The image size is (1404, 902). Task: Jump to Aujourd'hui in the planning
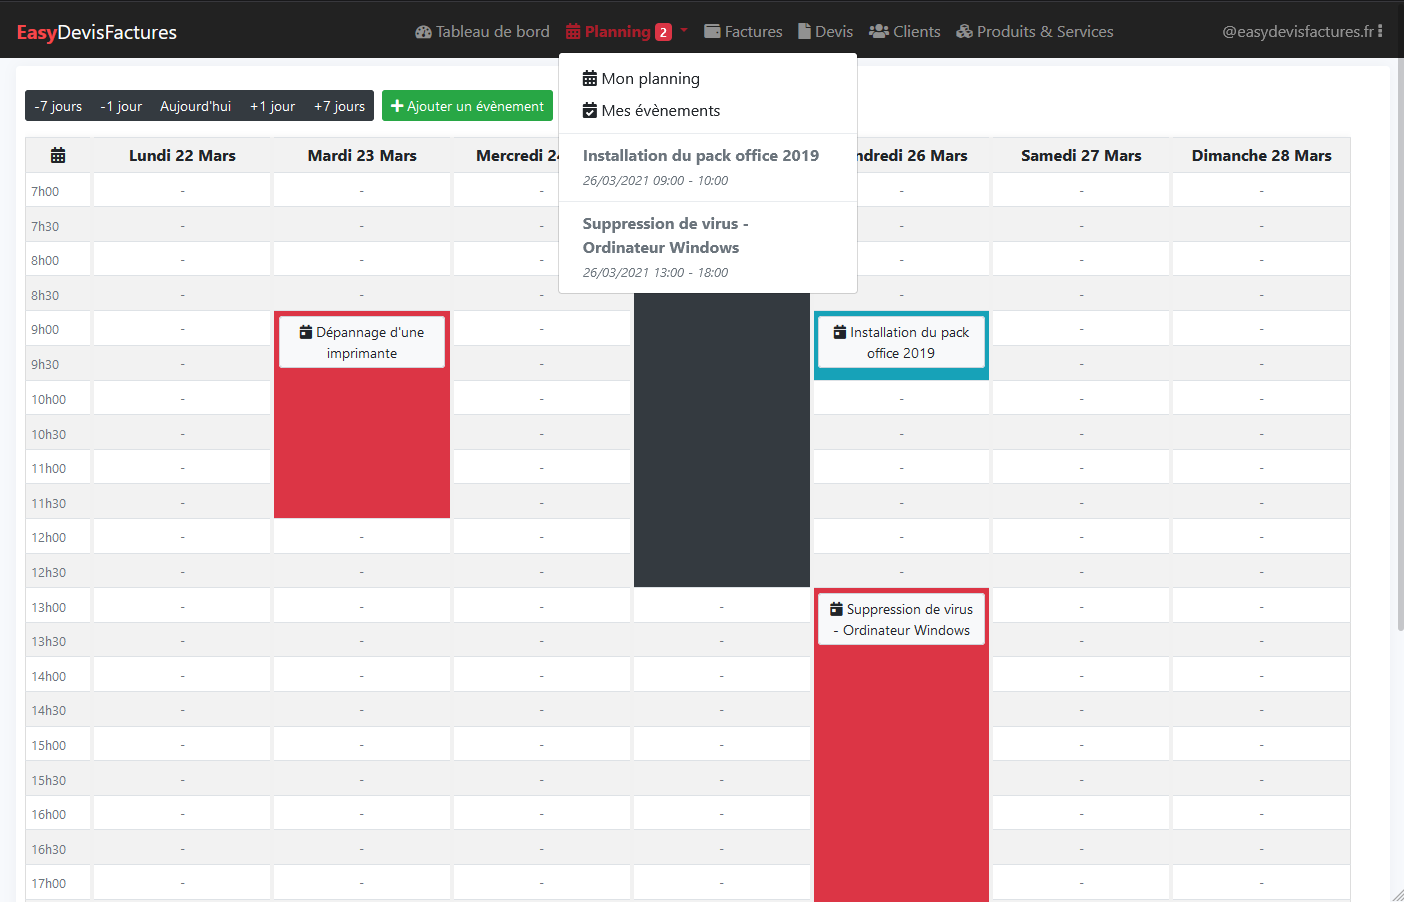pos(195,106)
